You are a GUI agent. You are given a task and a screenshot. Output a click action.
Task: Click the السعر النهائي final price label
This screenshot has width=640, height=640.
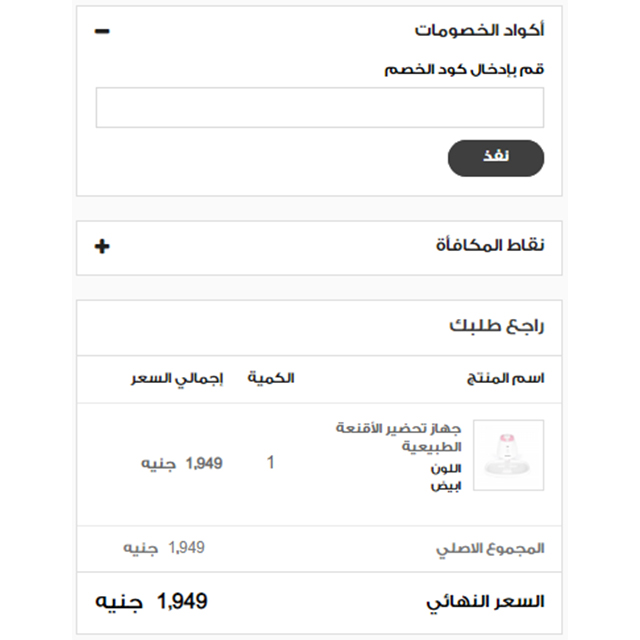coord(485,602)
